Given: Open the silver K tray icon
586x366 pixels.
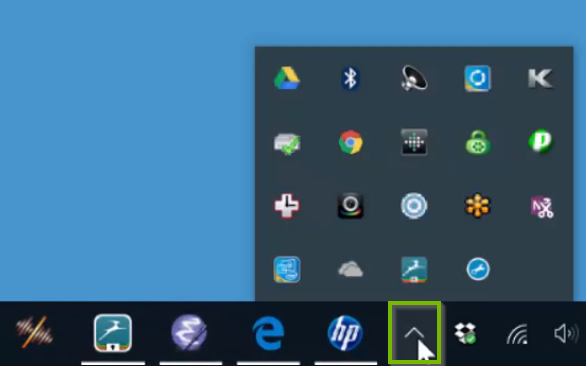Looking at the screenshot, I should pos(541,79).
